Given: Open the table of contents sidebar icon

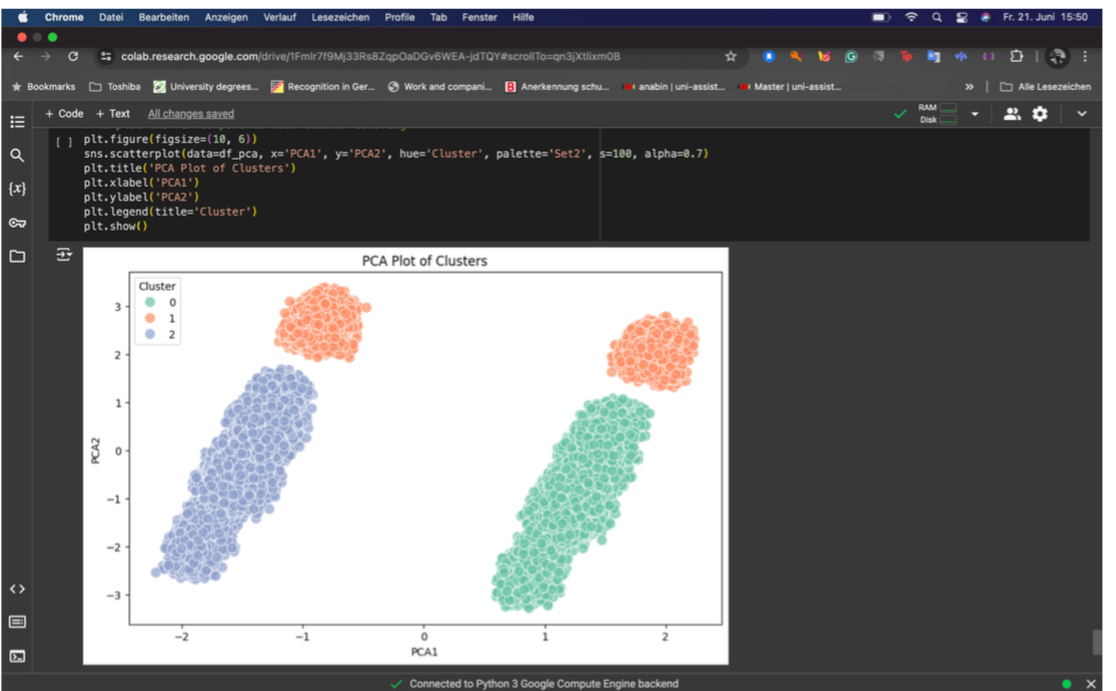Looking at the screenshot, I should tap(17, 122).
